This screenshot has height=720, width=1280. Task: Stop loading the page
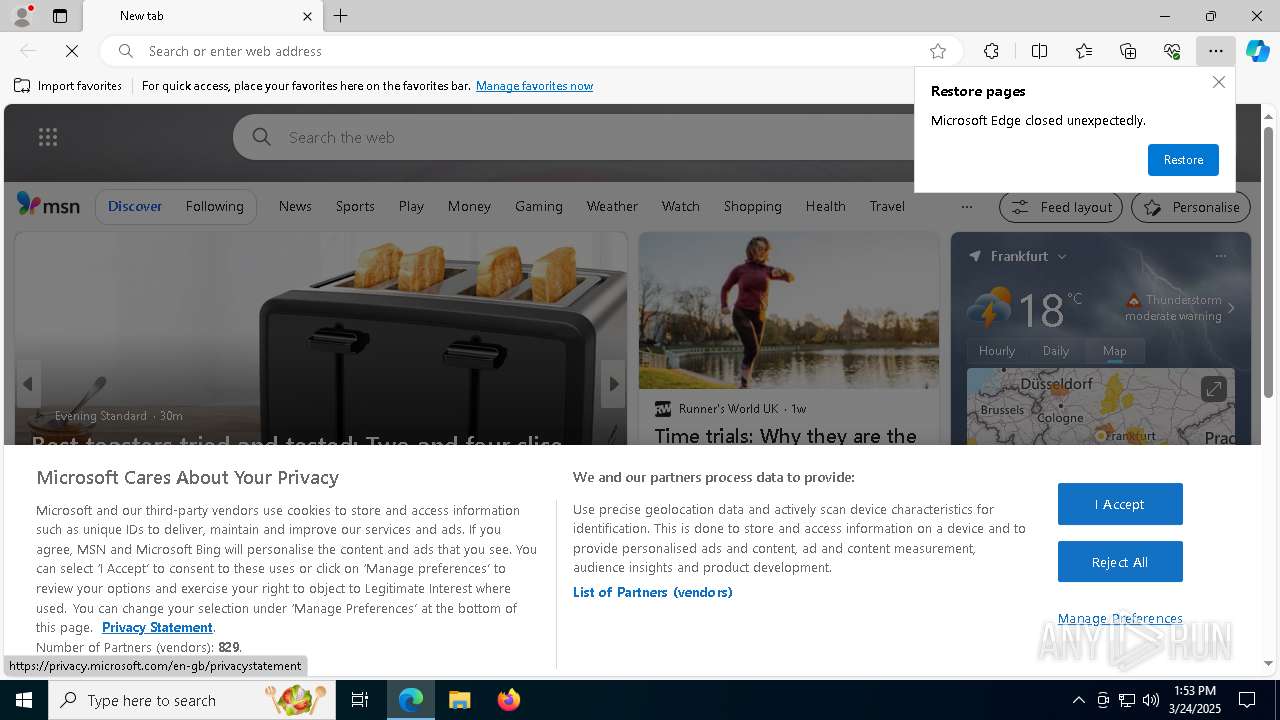coord(72,51)
